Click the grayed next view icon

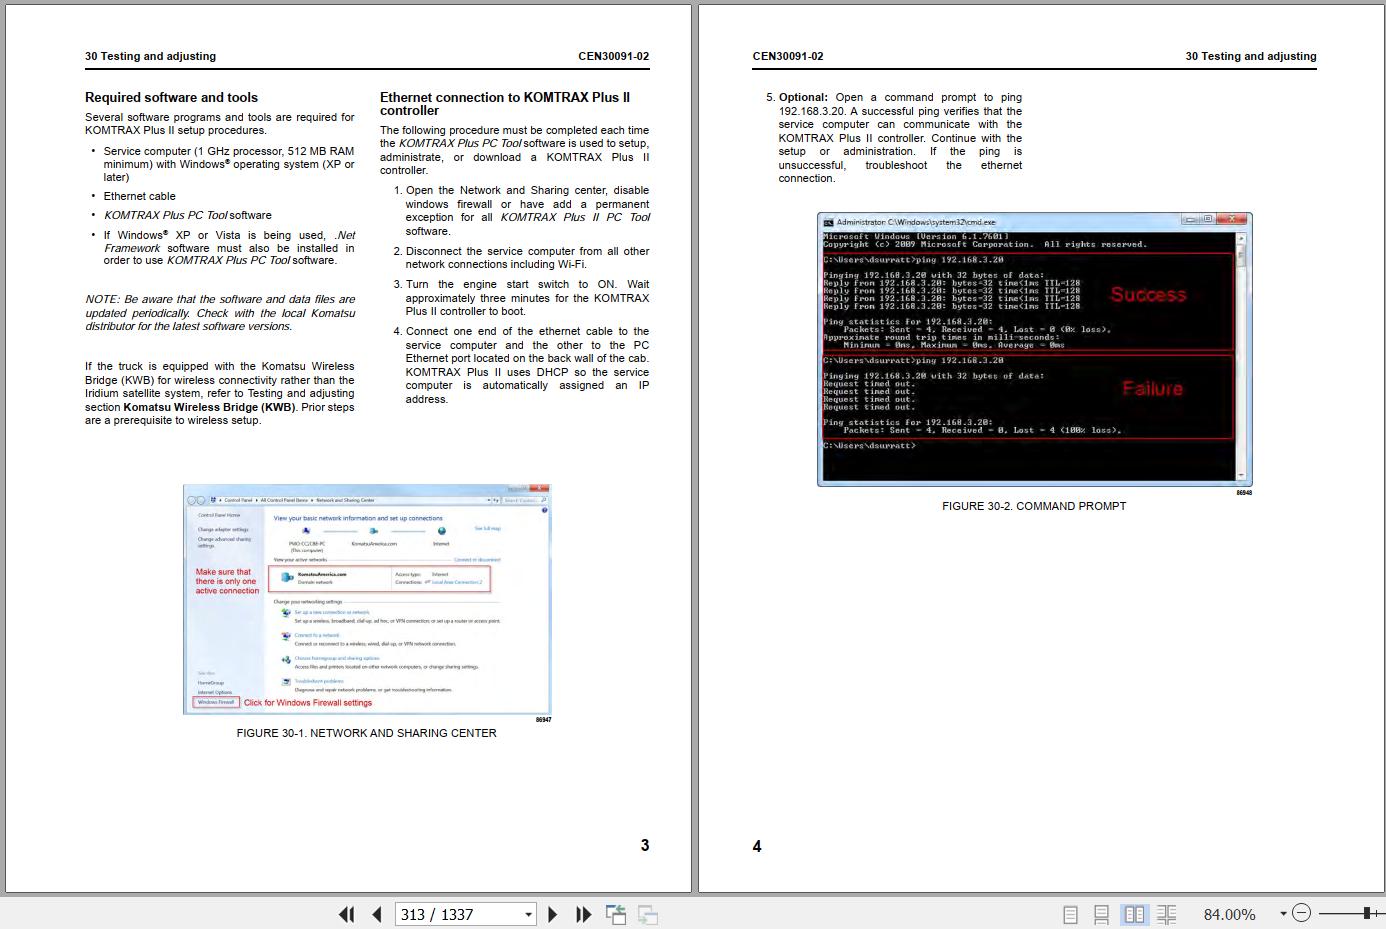[648, 914]
